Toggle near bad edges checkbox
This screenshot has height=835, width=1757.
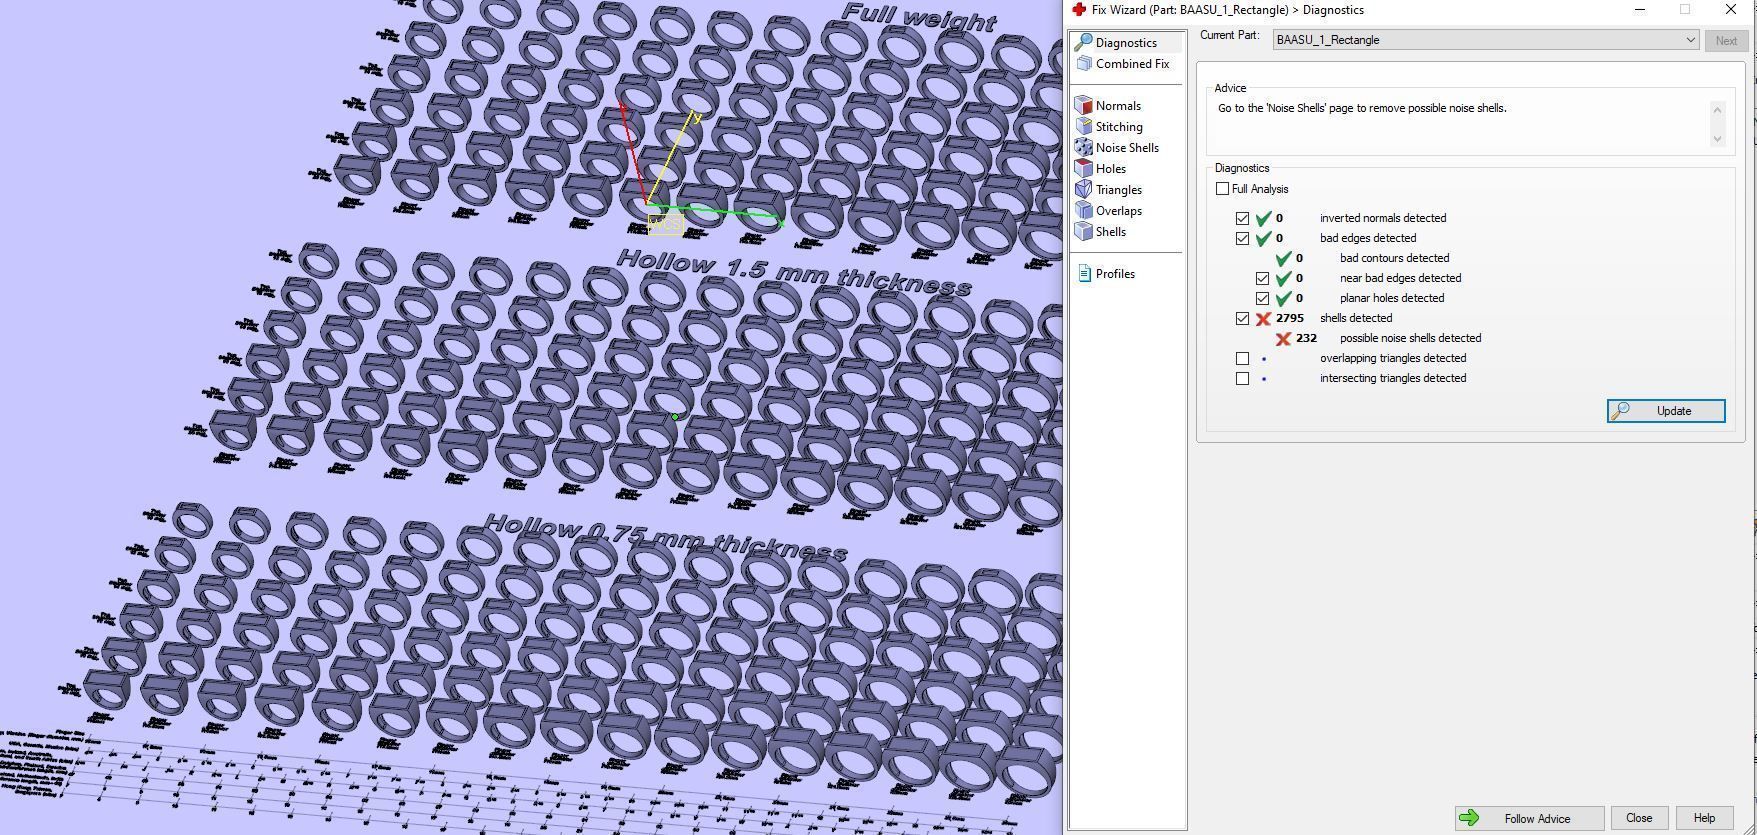(x=1262, y=278)
